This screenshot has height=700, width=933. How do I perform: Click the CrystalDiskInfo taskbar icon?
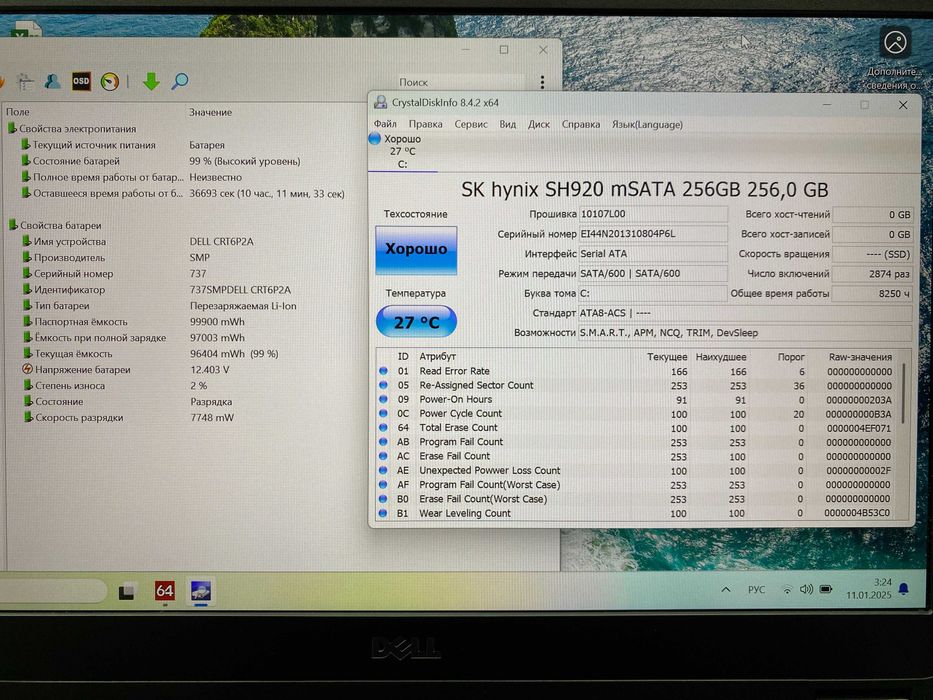(x=201, y=590)
